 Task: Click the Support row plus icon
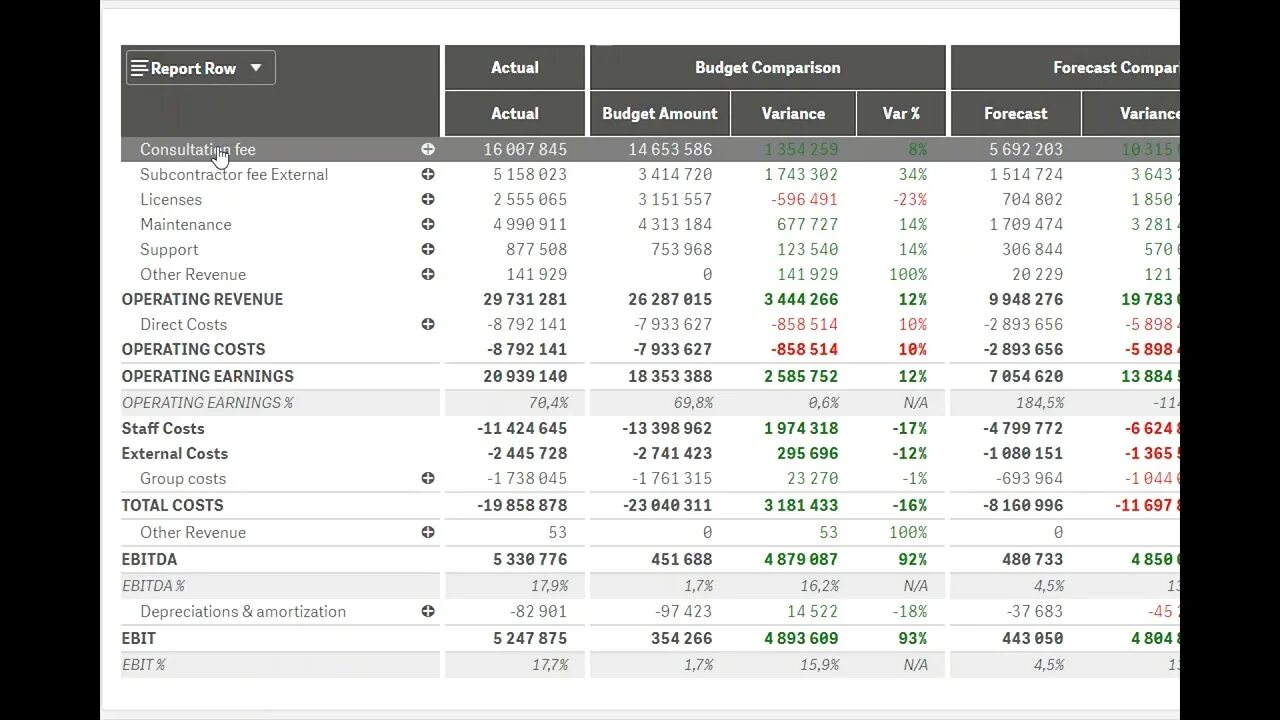pyautogui.click(x=428, y=249)
